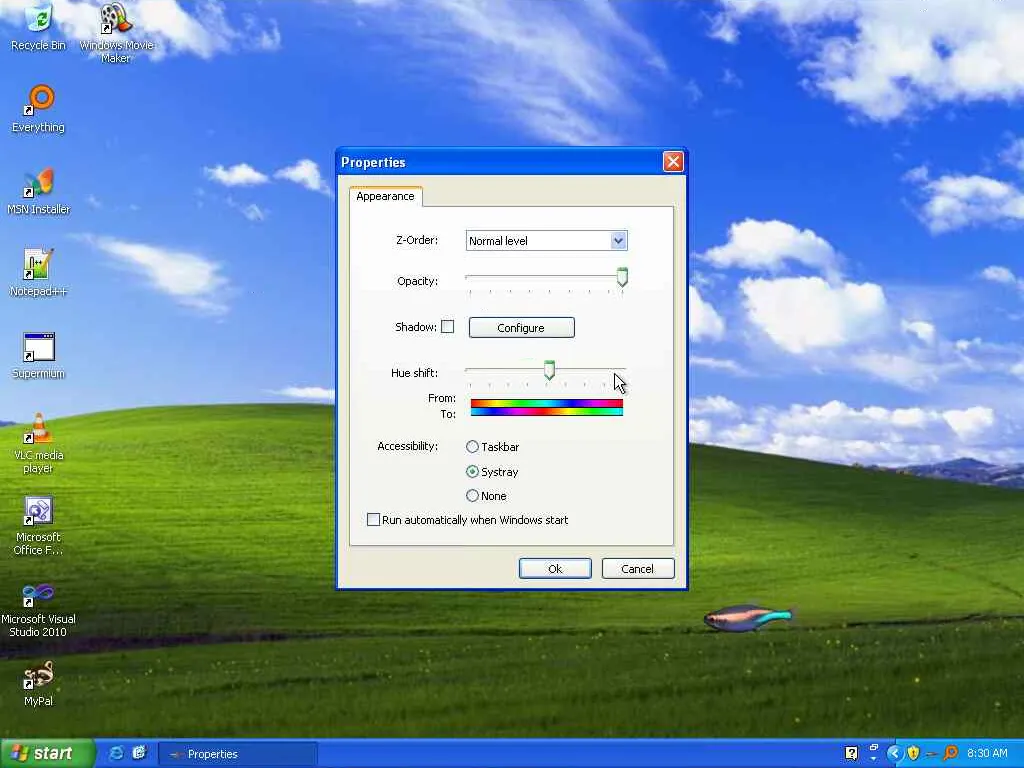Open the Recycle Bin desktop icon

click(x=39, y=27)
